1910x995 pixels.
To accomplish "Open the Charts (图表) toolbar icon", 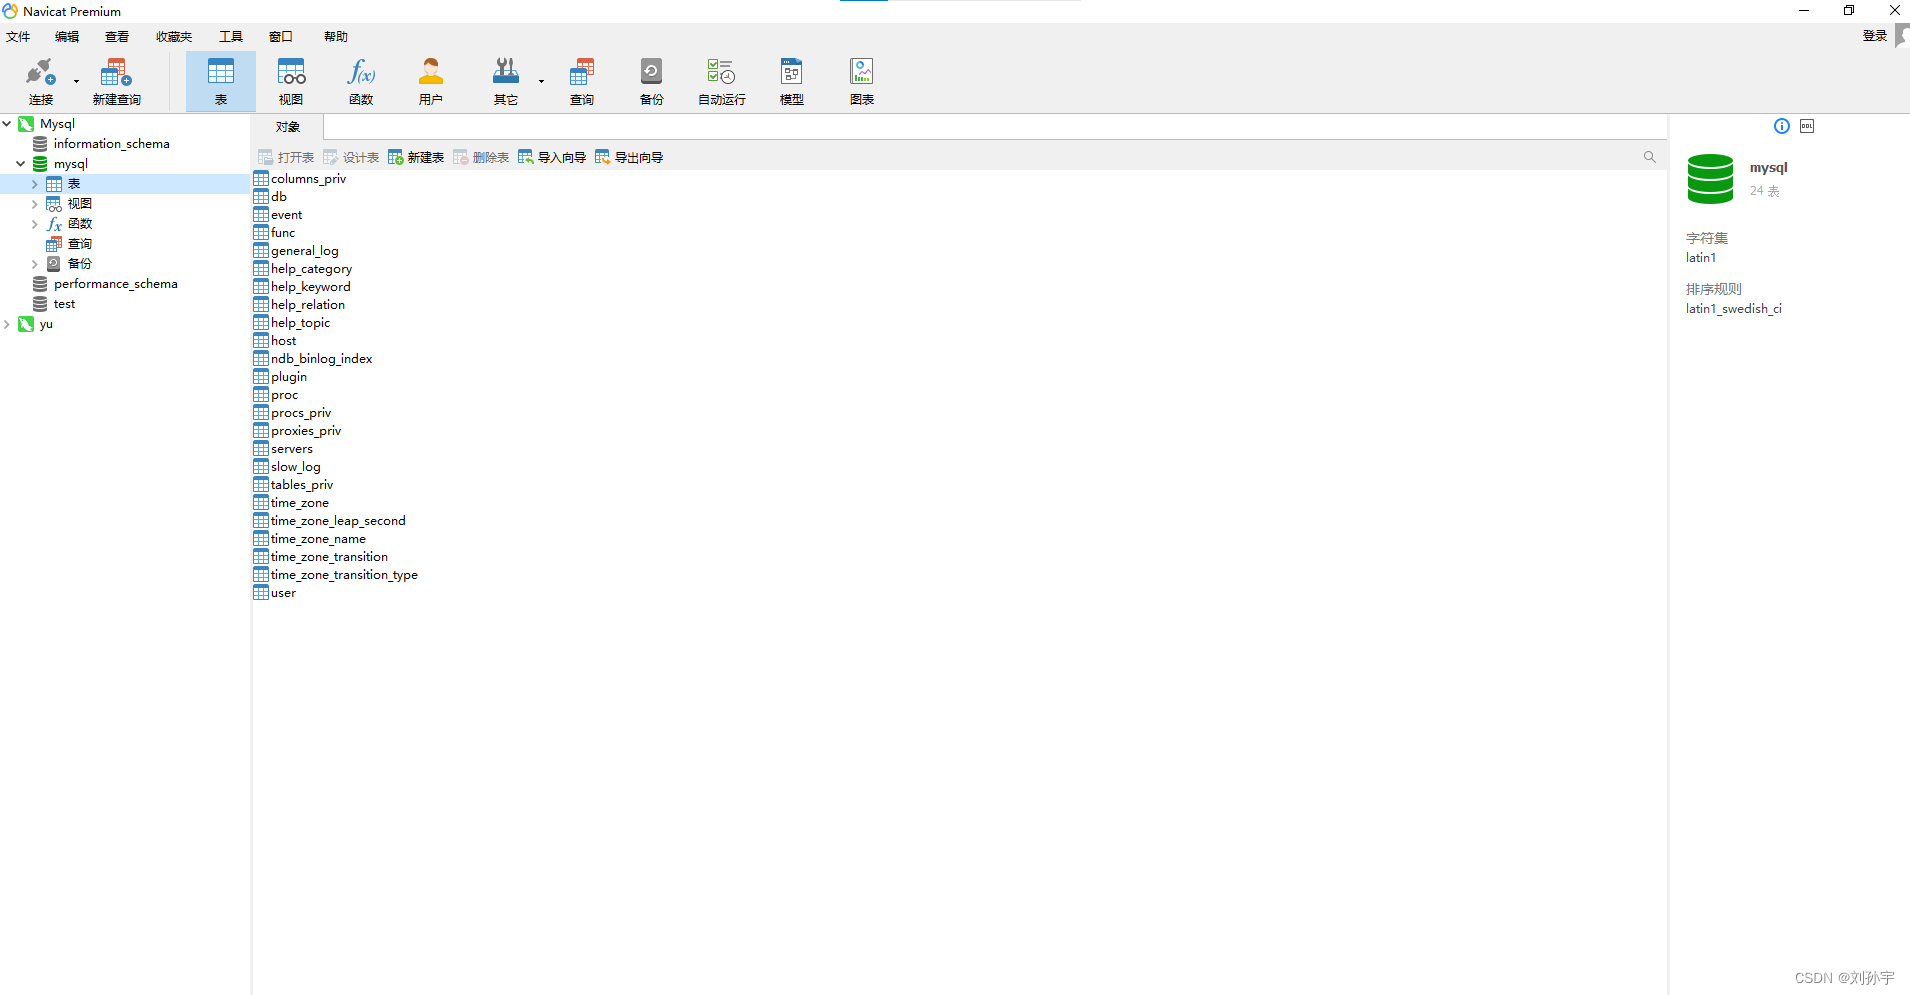I will (862, 81).
